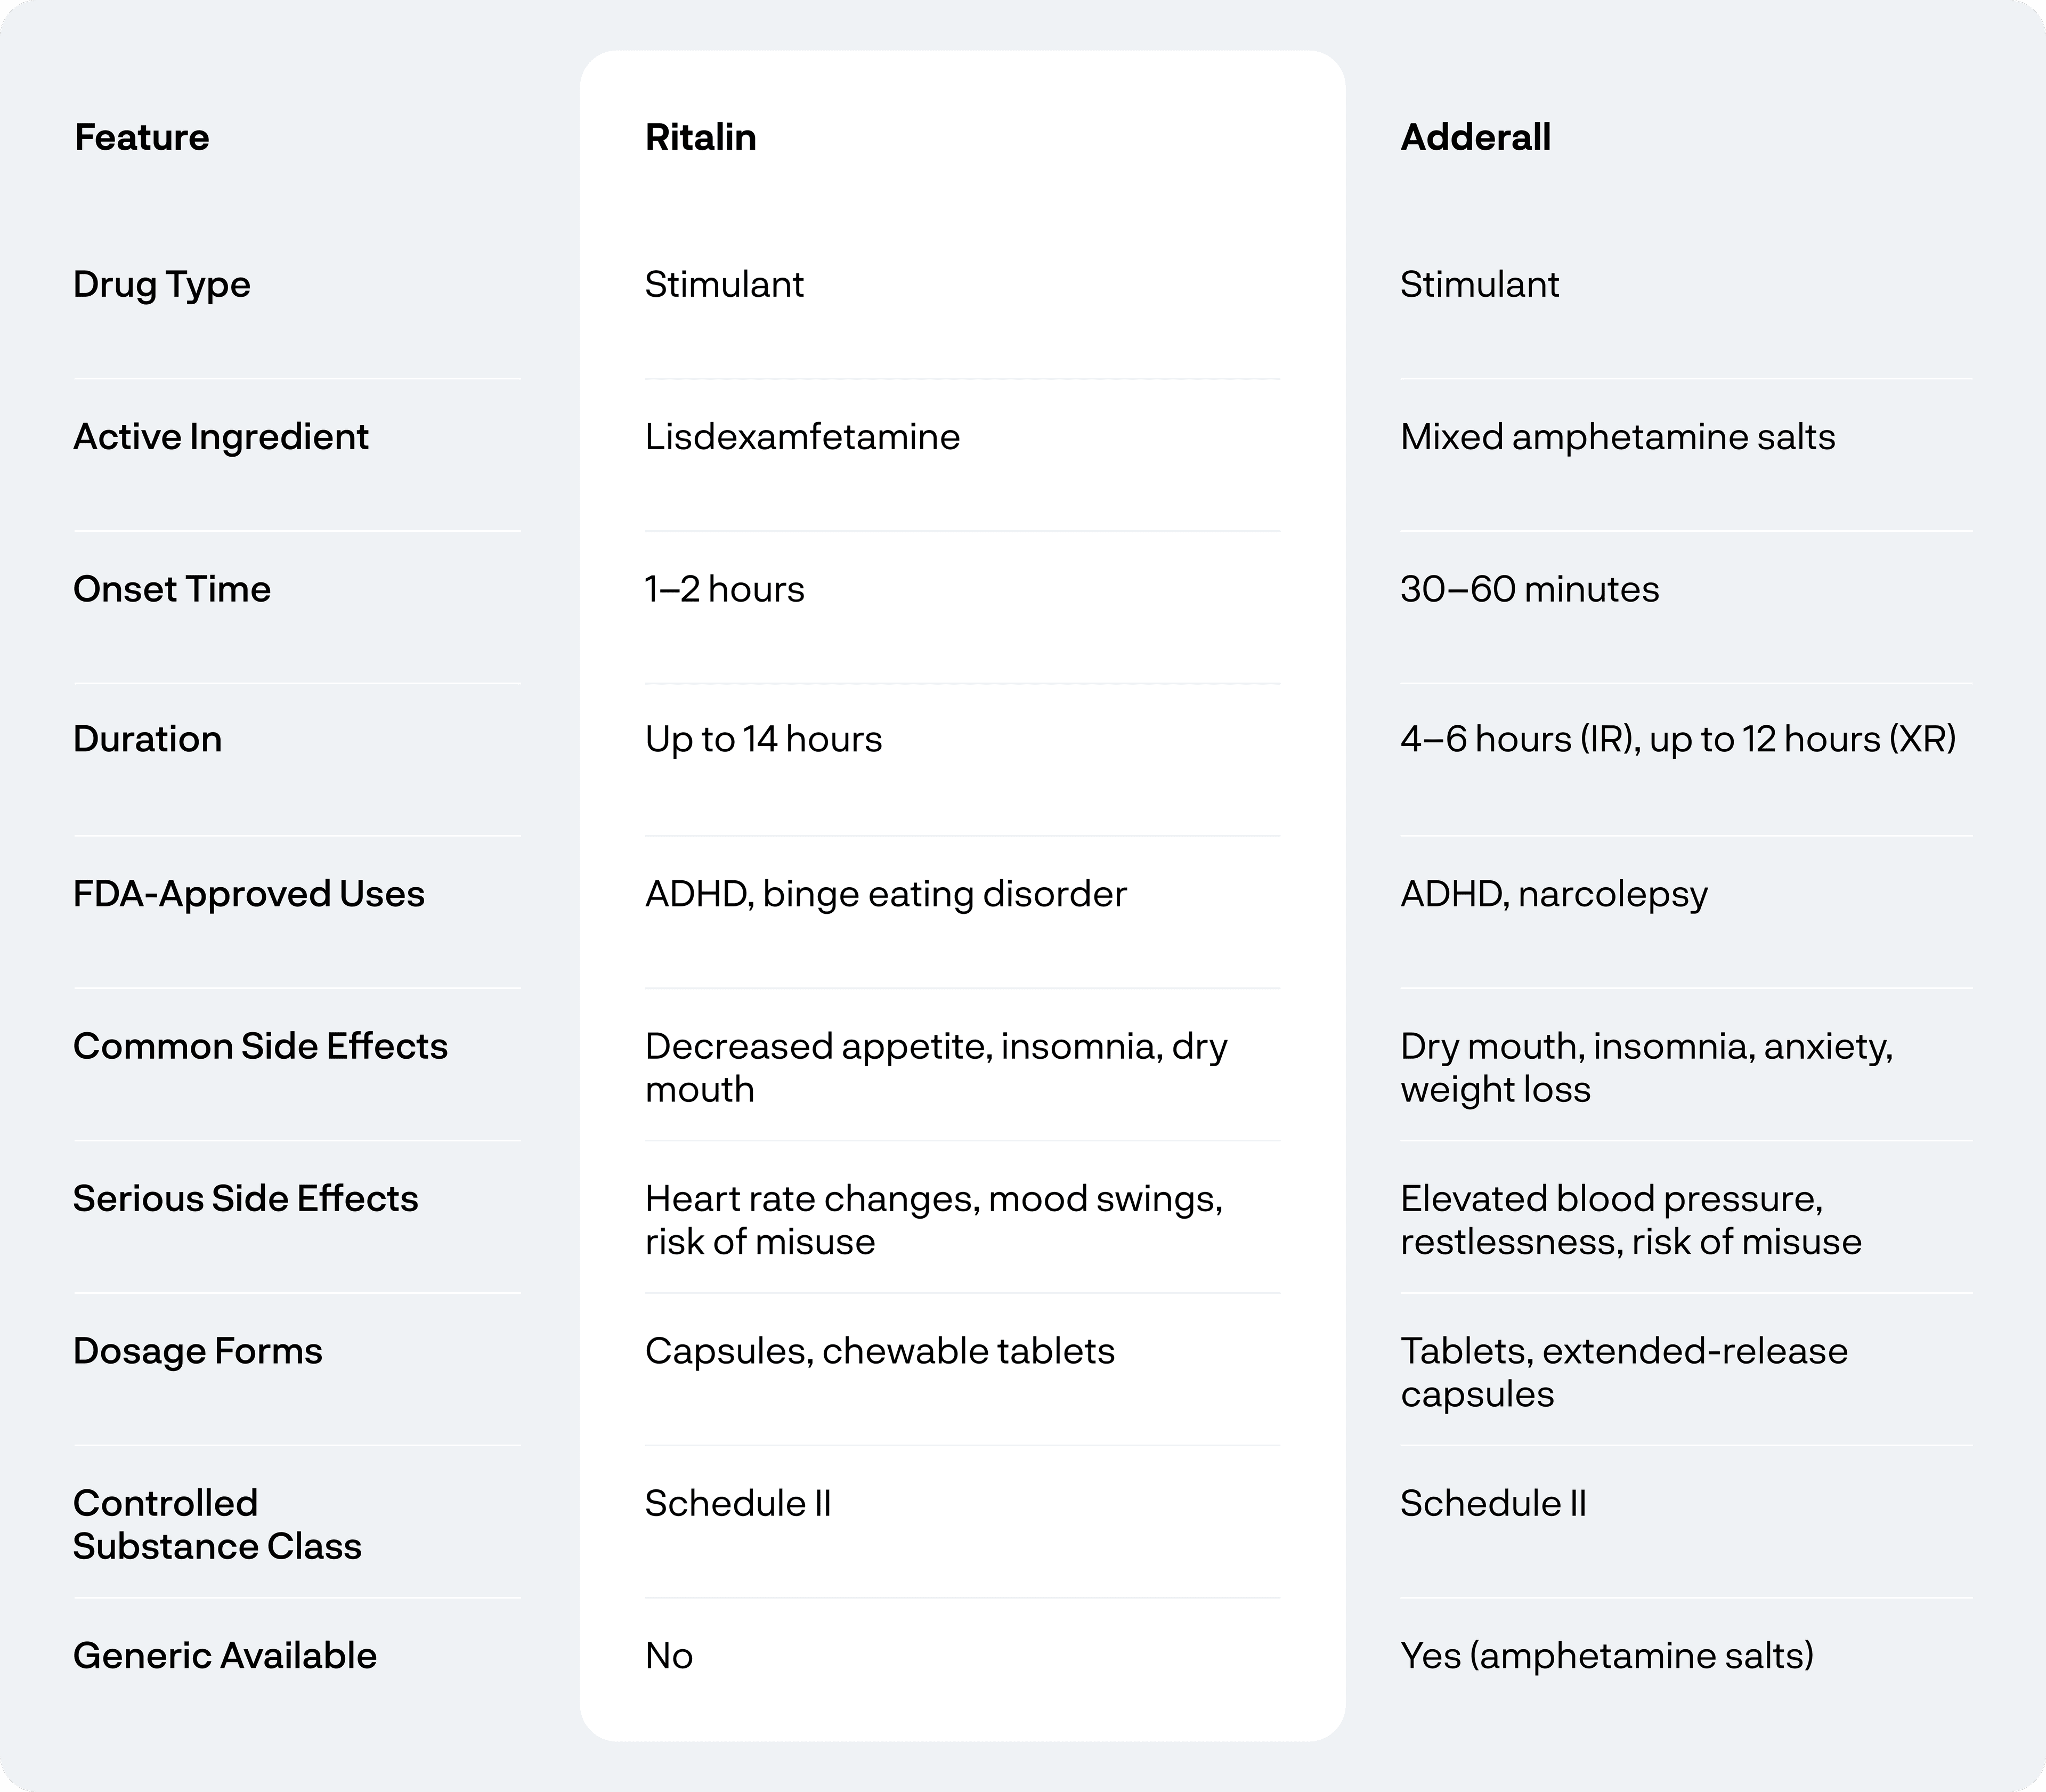Select the Drug Type row label
This screenshot has width=2046, height=1792.
pos(162,285)
